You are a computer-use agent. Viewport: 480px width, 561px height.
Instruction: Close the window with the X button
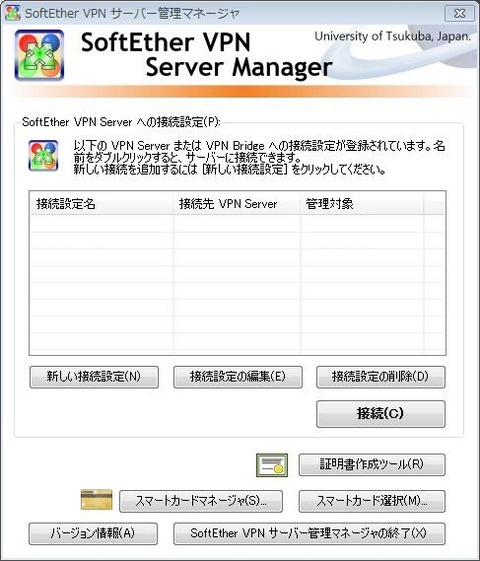(x=459, y=14)
